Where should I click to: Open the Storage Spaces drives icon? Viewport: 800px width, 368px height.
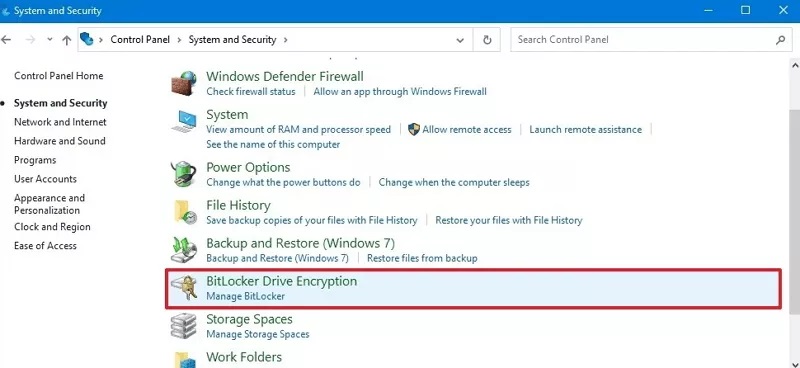(184, 326)
